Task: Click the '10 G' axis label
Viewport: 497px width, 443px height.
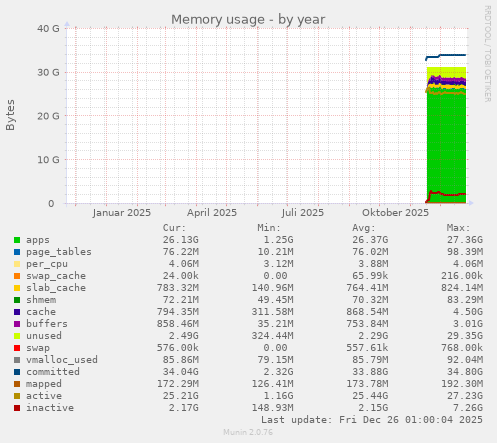Action: point(48,160)
